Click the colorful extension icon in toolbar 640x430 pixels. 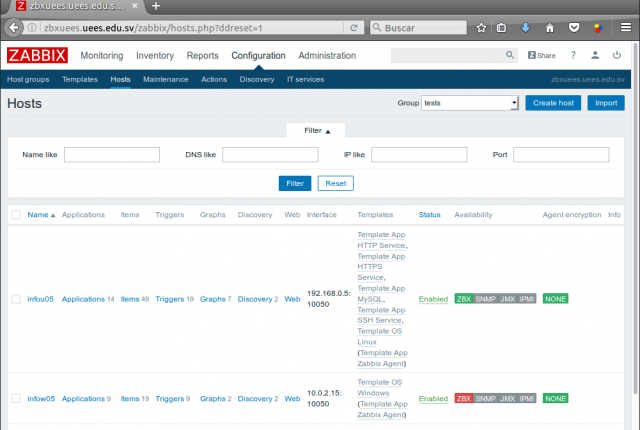pos(598,28)
